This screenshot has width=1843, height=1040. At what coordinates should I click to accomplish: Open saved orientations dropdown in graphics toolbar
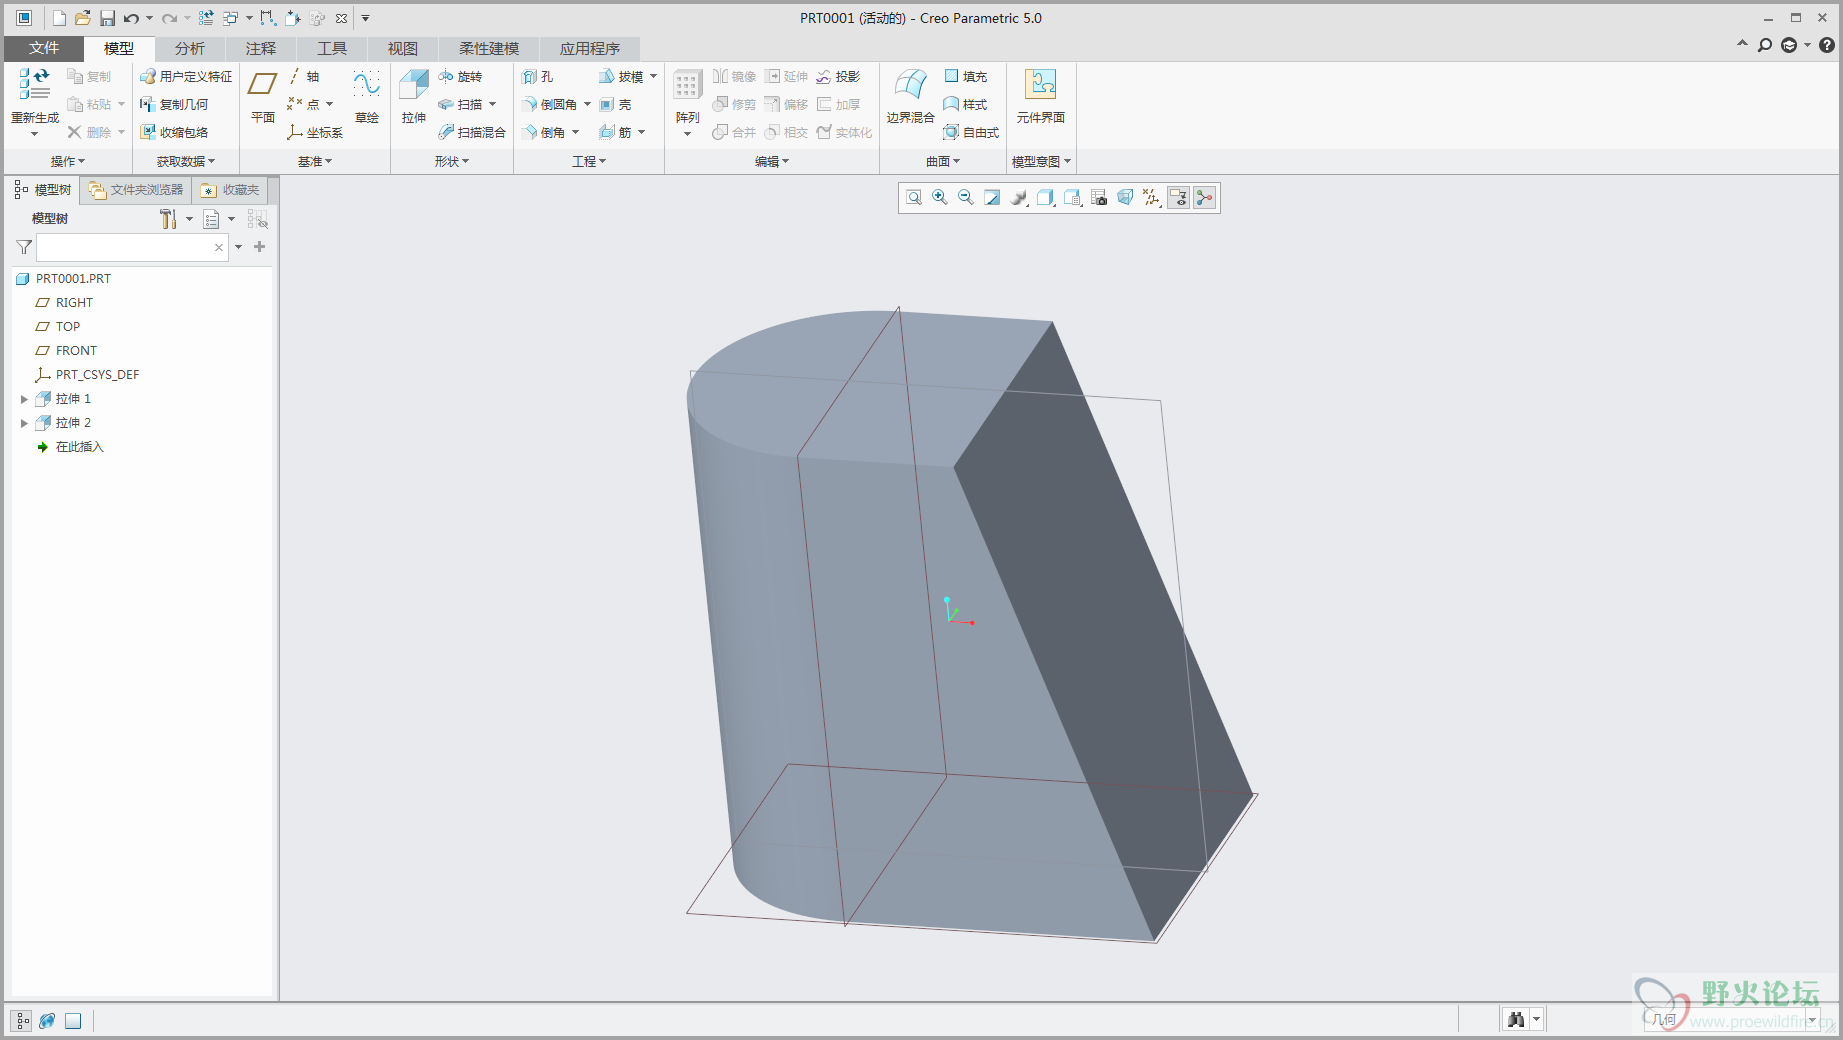point(1072,198)
